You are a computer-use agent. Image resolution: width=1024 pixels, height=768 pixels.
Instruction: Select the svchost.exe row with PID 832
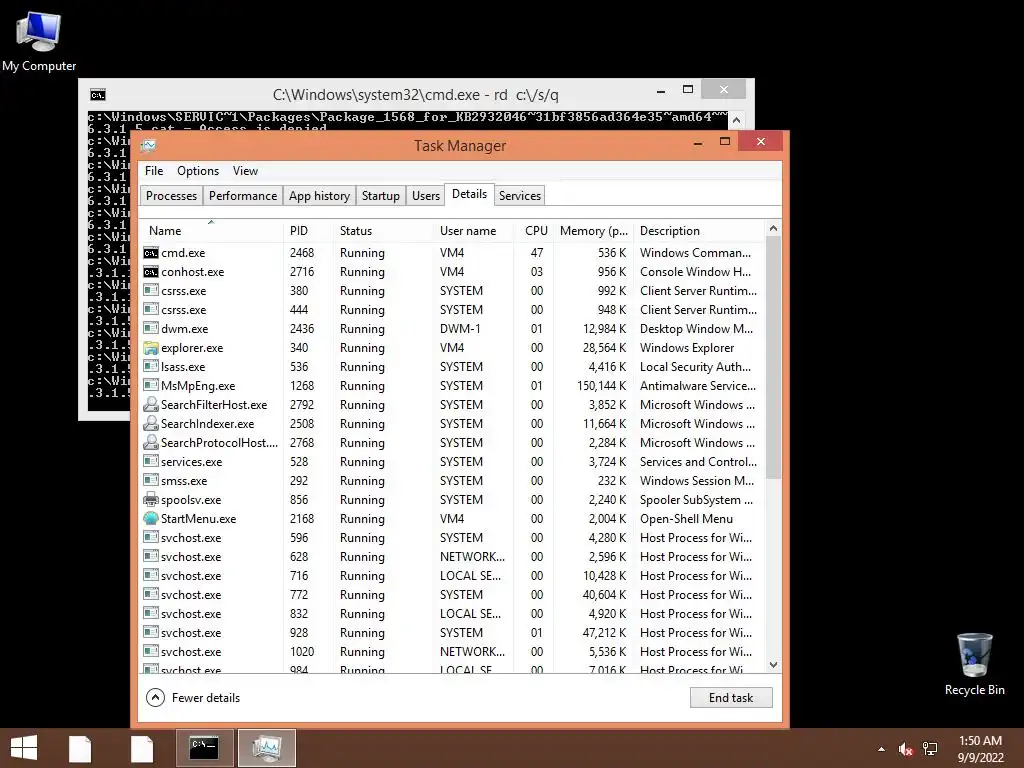coord(451,613)
